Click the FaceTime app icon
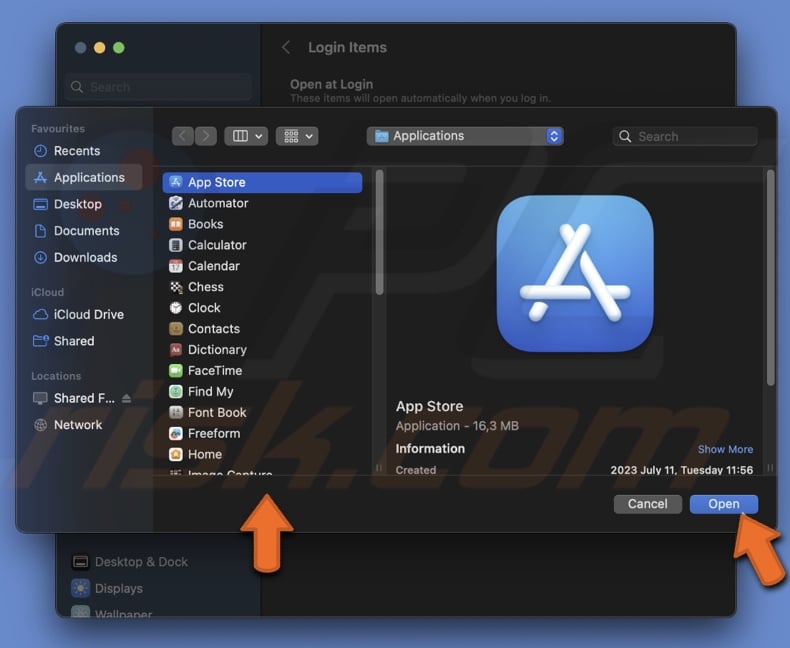 pos(175,370)
